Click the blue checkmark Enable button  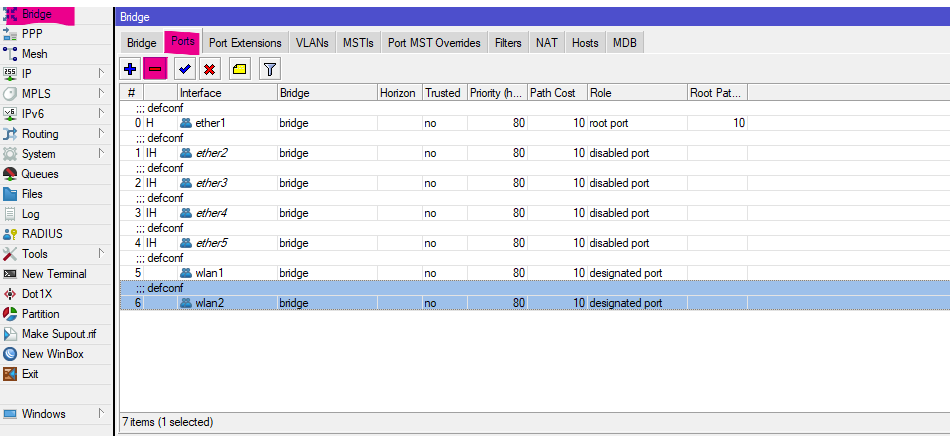click(185, 69)
